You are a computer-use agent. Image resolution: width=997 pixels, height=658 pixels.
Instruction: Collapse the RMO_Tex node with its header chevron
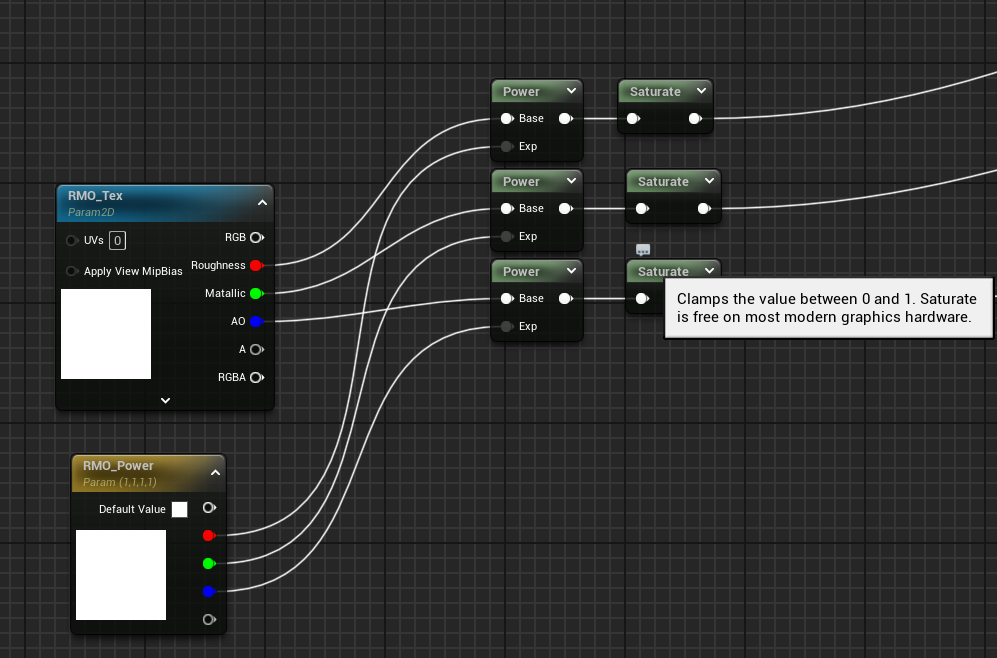pos(262,203)
